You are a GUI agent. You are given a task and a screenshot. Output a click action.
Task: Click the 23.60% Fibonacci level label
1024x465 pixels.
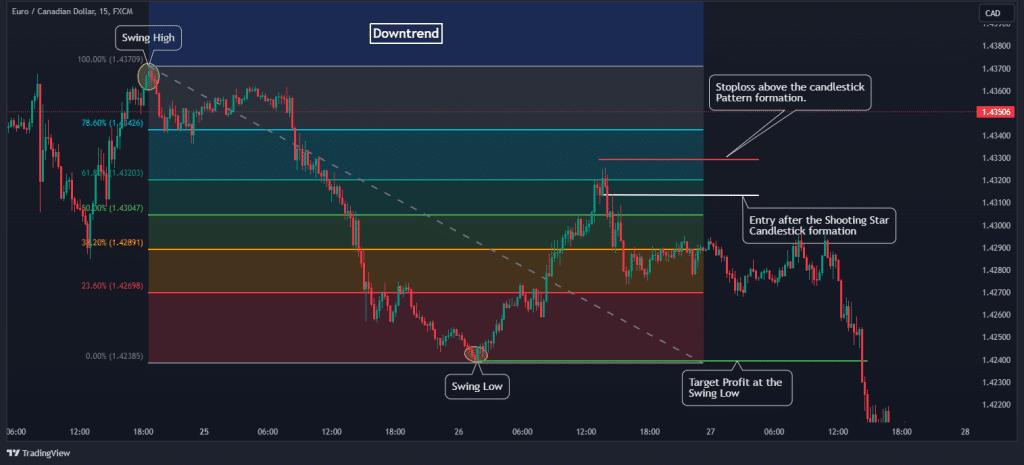click(x=114, y=285)
